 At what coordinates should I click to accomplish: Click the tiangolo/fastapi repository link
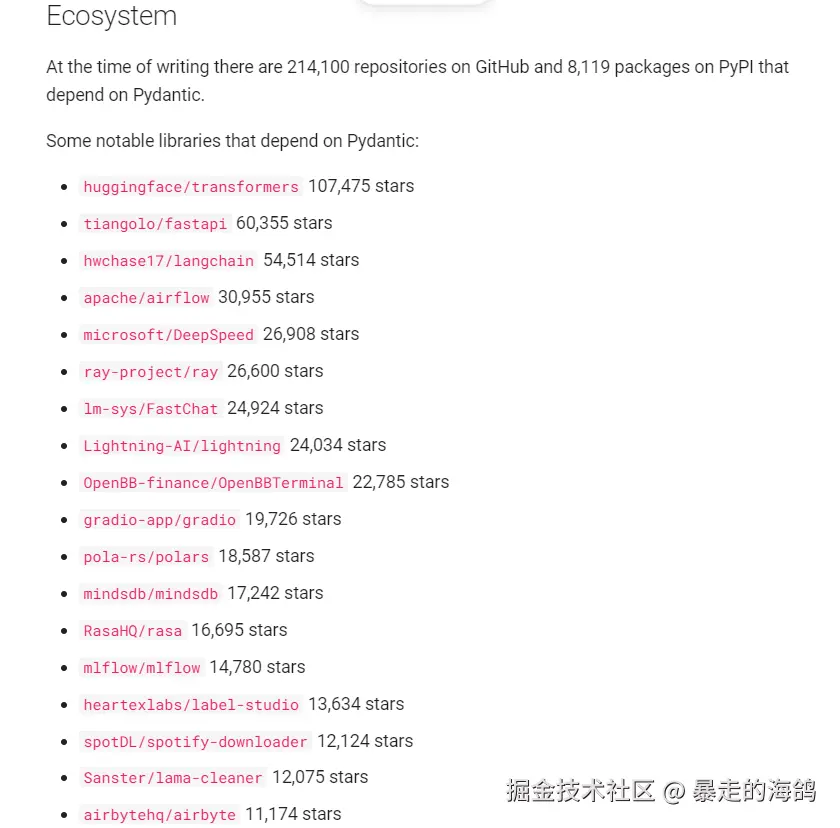pyautogui.click(x=155, y=224)
